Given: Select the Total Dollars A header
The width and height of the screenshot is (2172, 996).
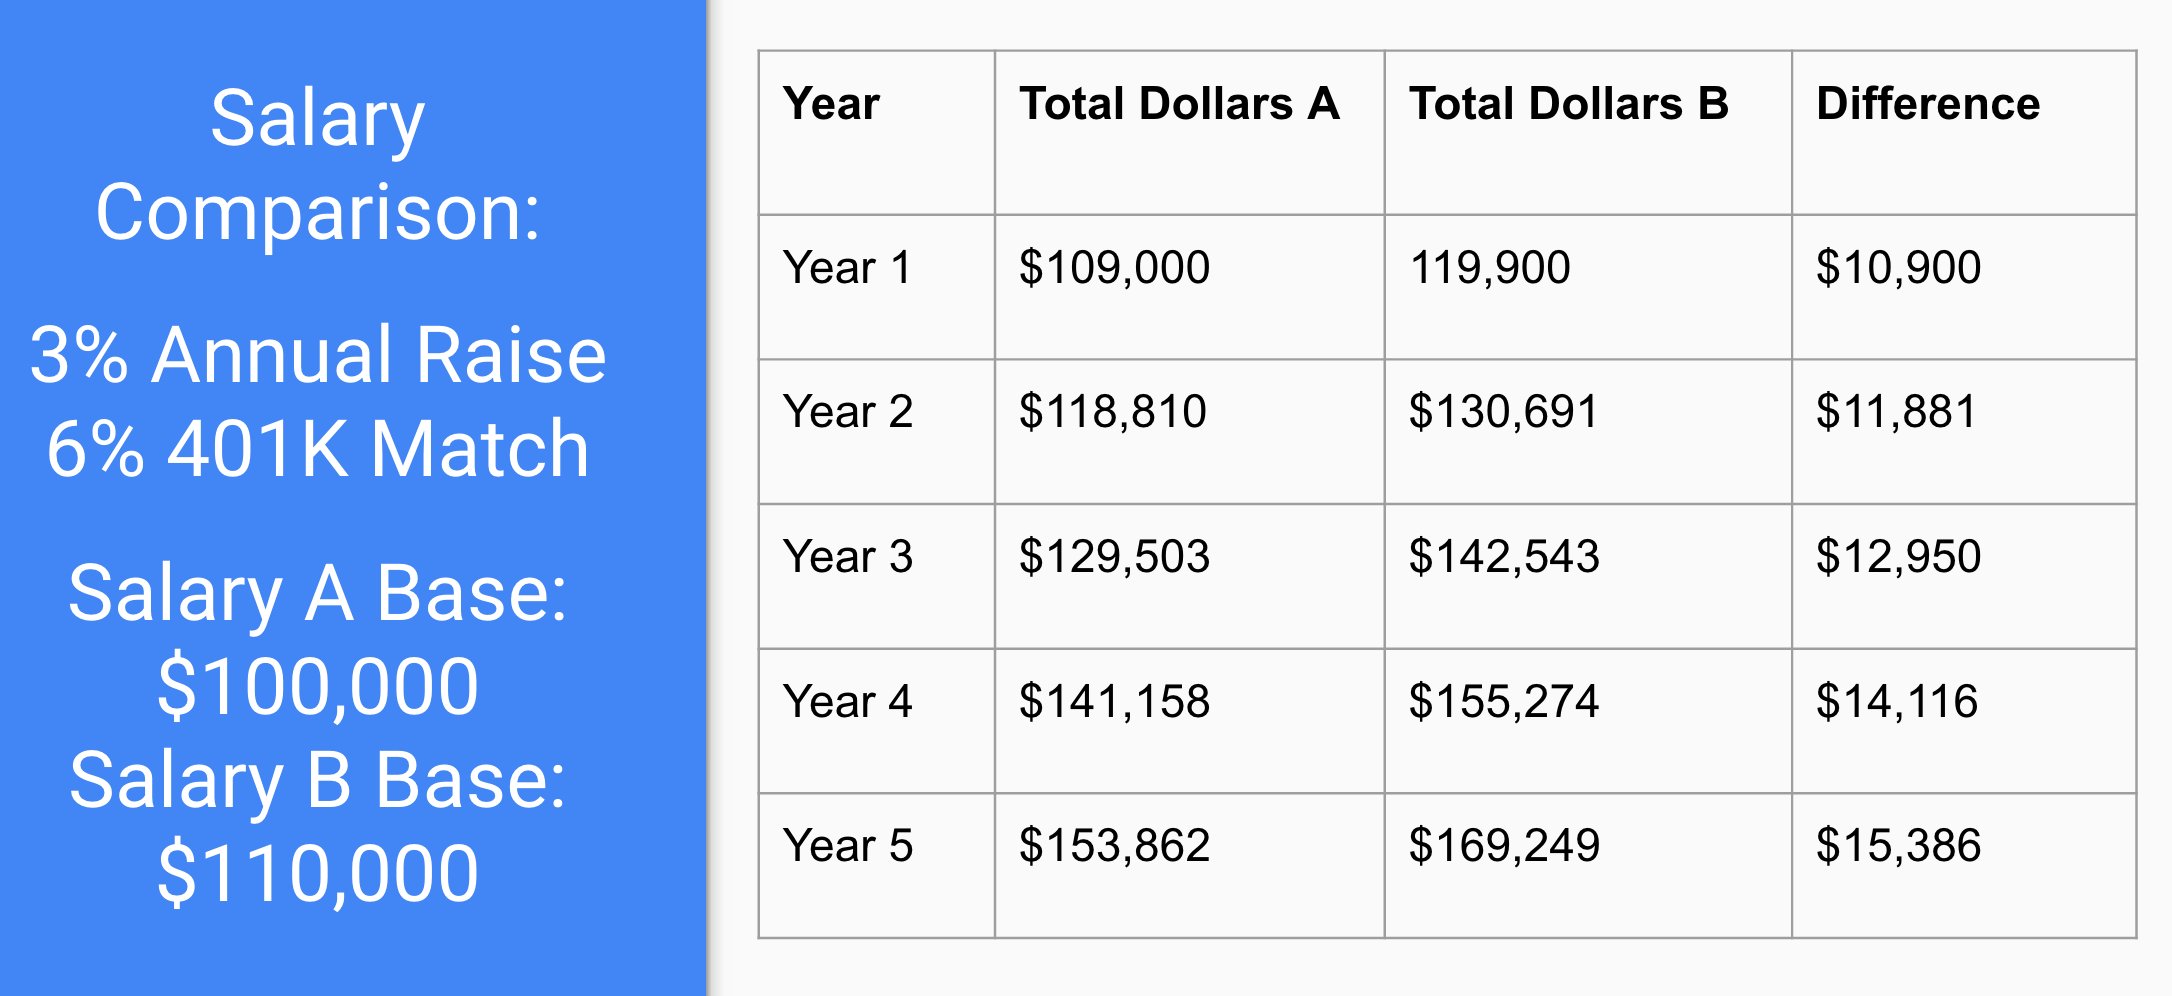Looking at the screenshot, I should click(1179, 104).
